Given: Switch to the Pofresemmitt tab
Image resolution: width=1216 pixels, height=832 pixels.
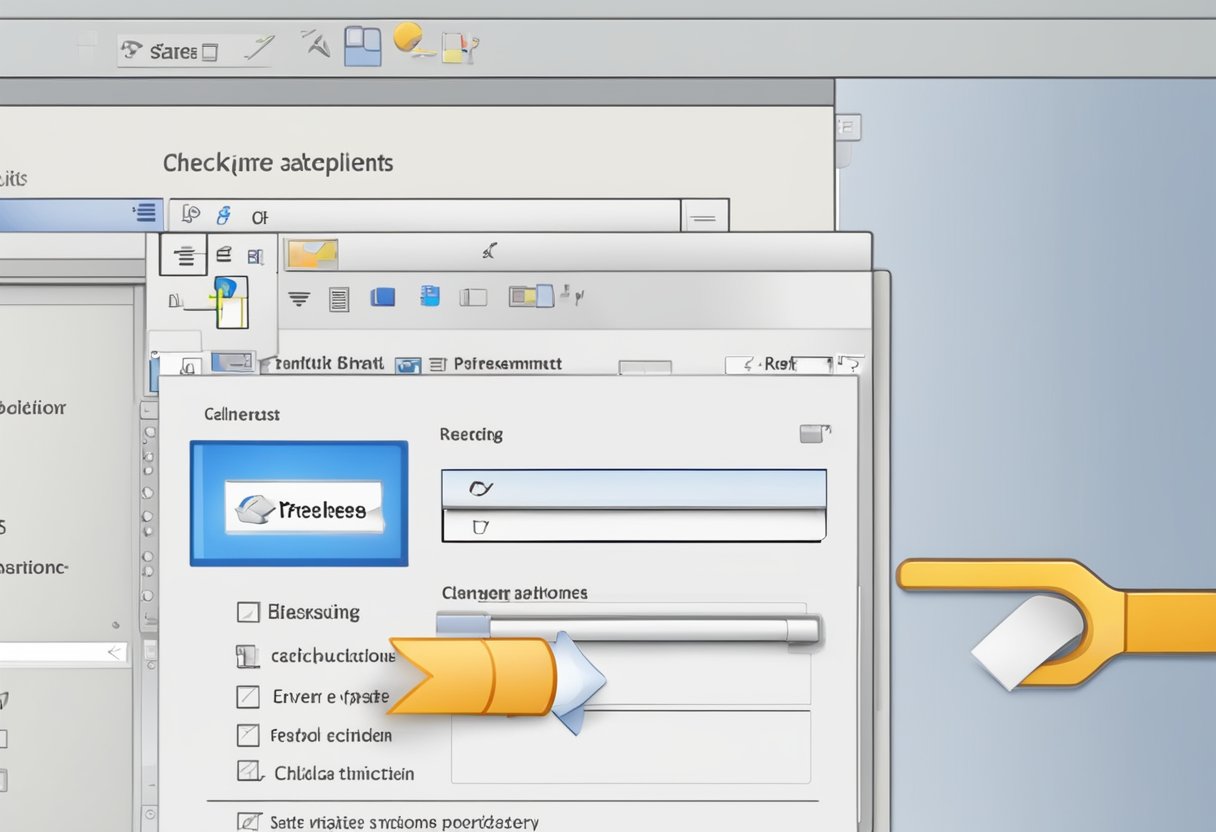Looking at the screenshot, I should click(x=507, y=364).
